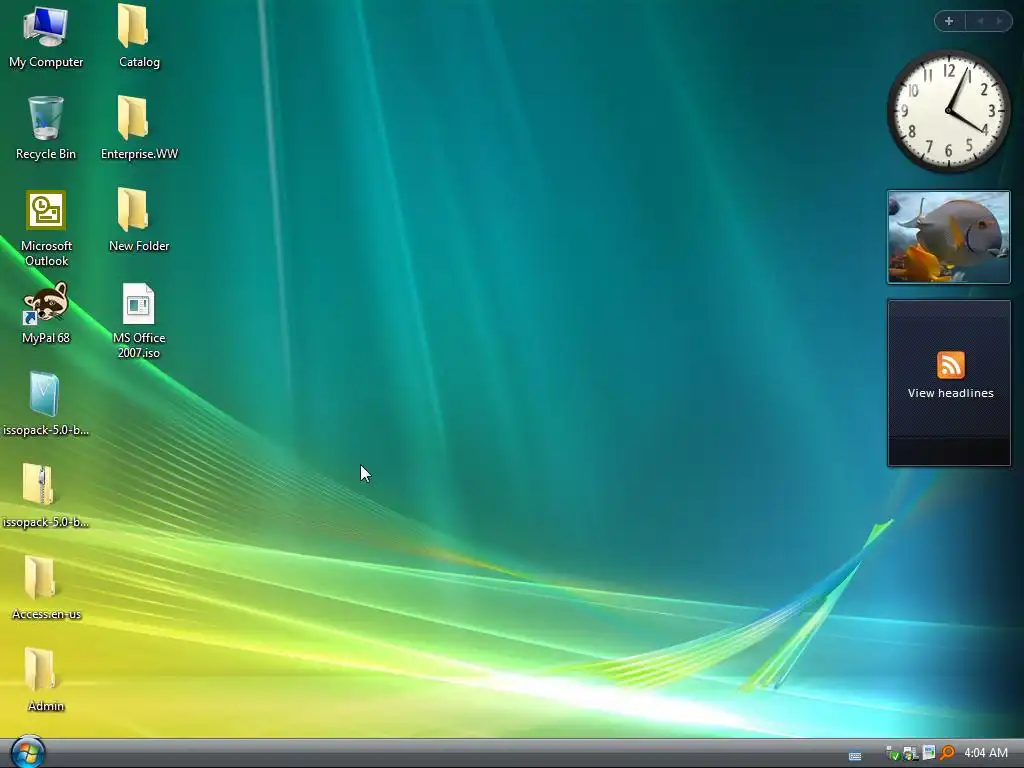Select the Catalog folder
This screenshot has height=768, width=1024.
[139, 37]
